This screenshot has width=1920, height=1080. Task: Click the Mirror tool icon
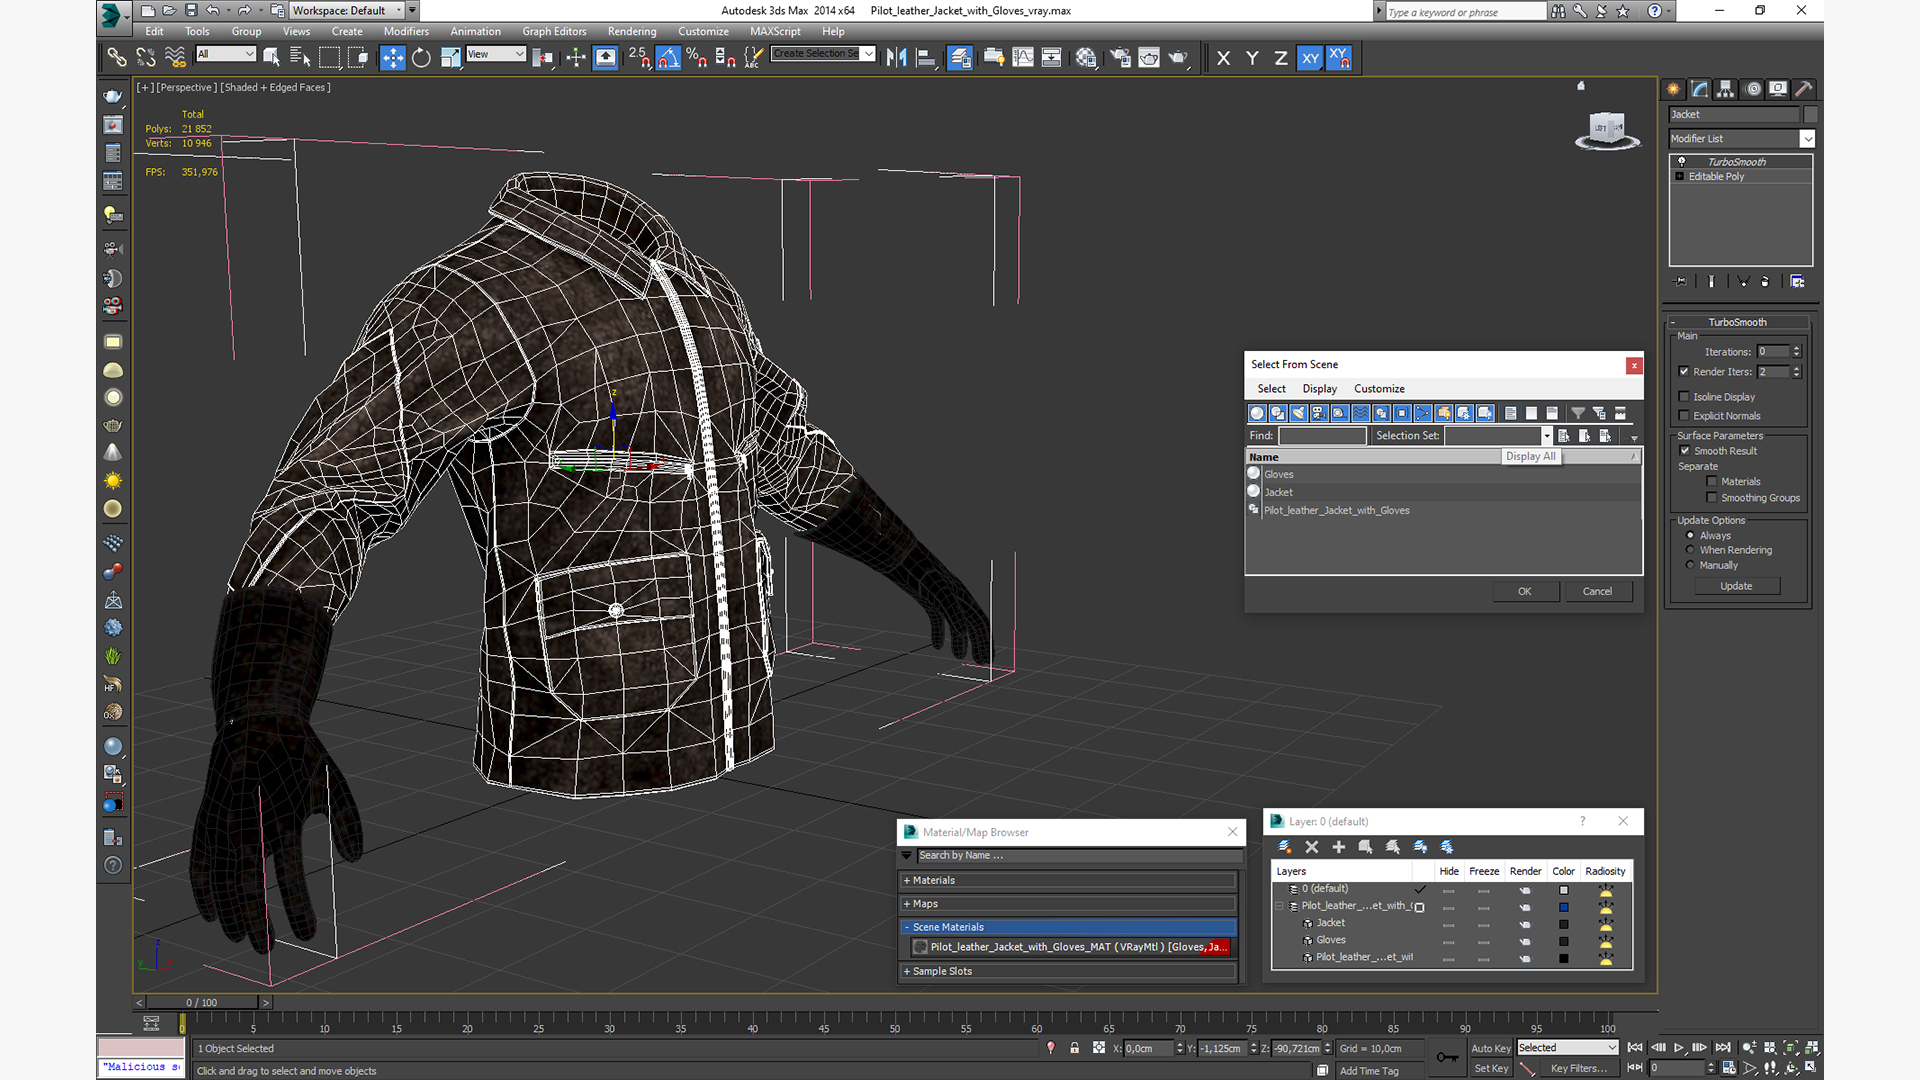tap(896, 58)
